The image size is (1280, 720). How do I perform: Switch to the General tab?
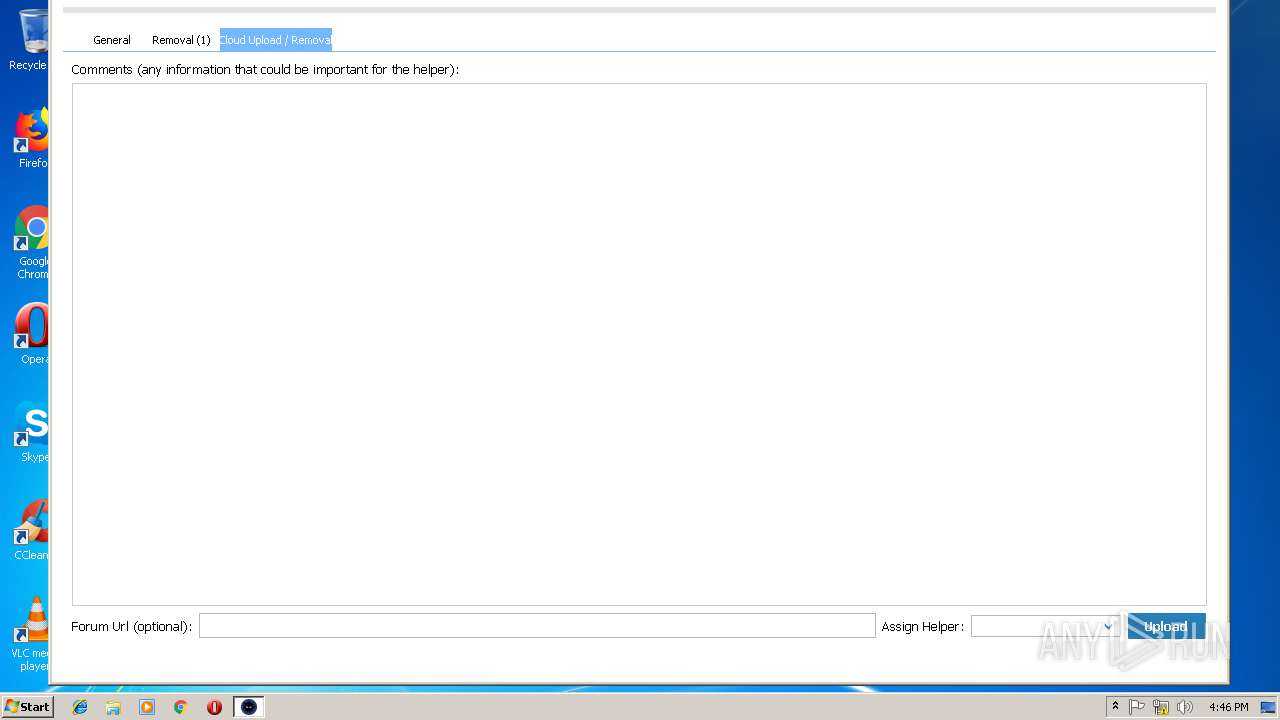tap(112, 40)
